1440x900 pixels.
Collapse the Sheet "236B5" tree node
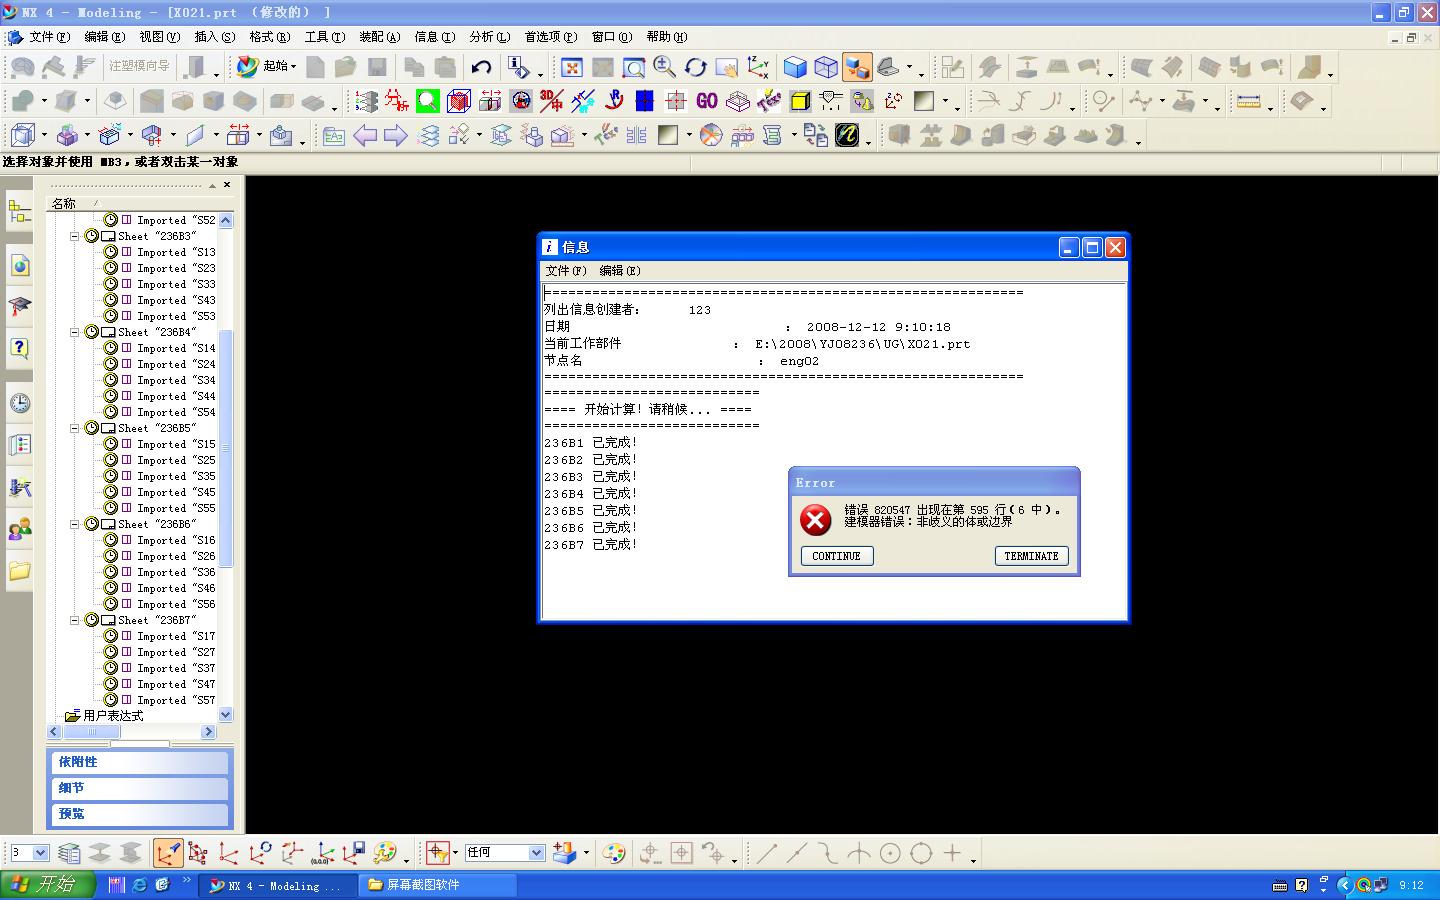(x=74, y=429)
